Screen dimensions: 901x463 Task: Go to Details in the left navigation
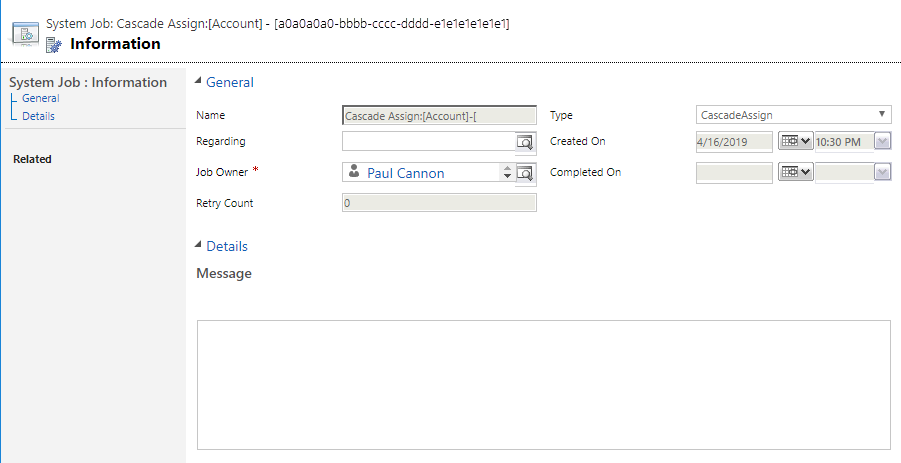[x=38, y=116]
